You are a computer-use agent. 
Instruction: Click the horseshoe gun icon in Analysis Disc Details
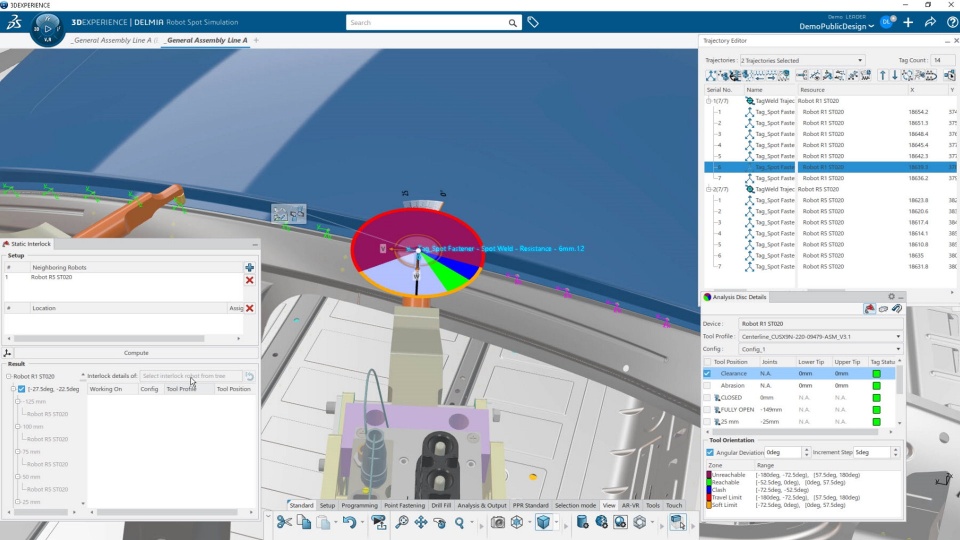pos(897,309)
